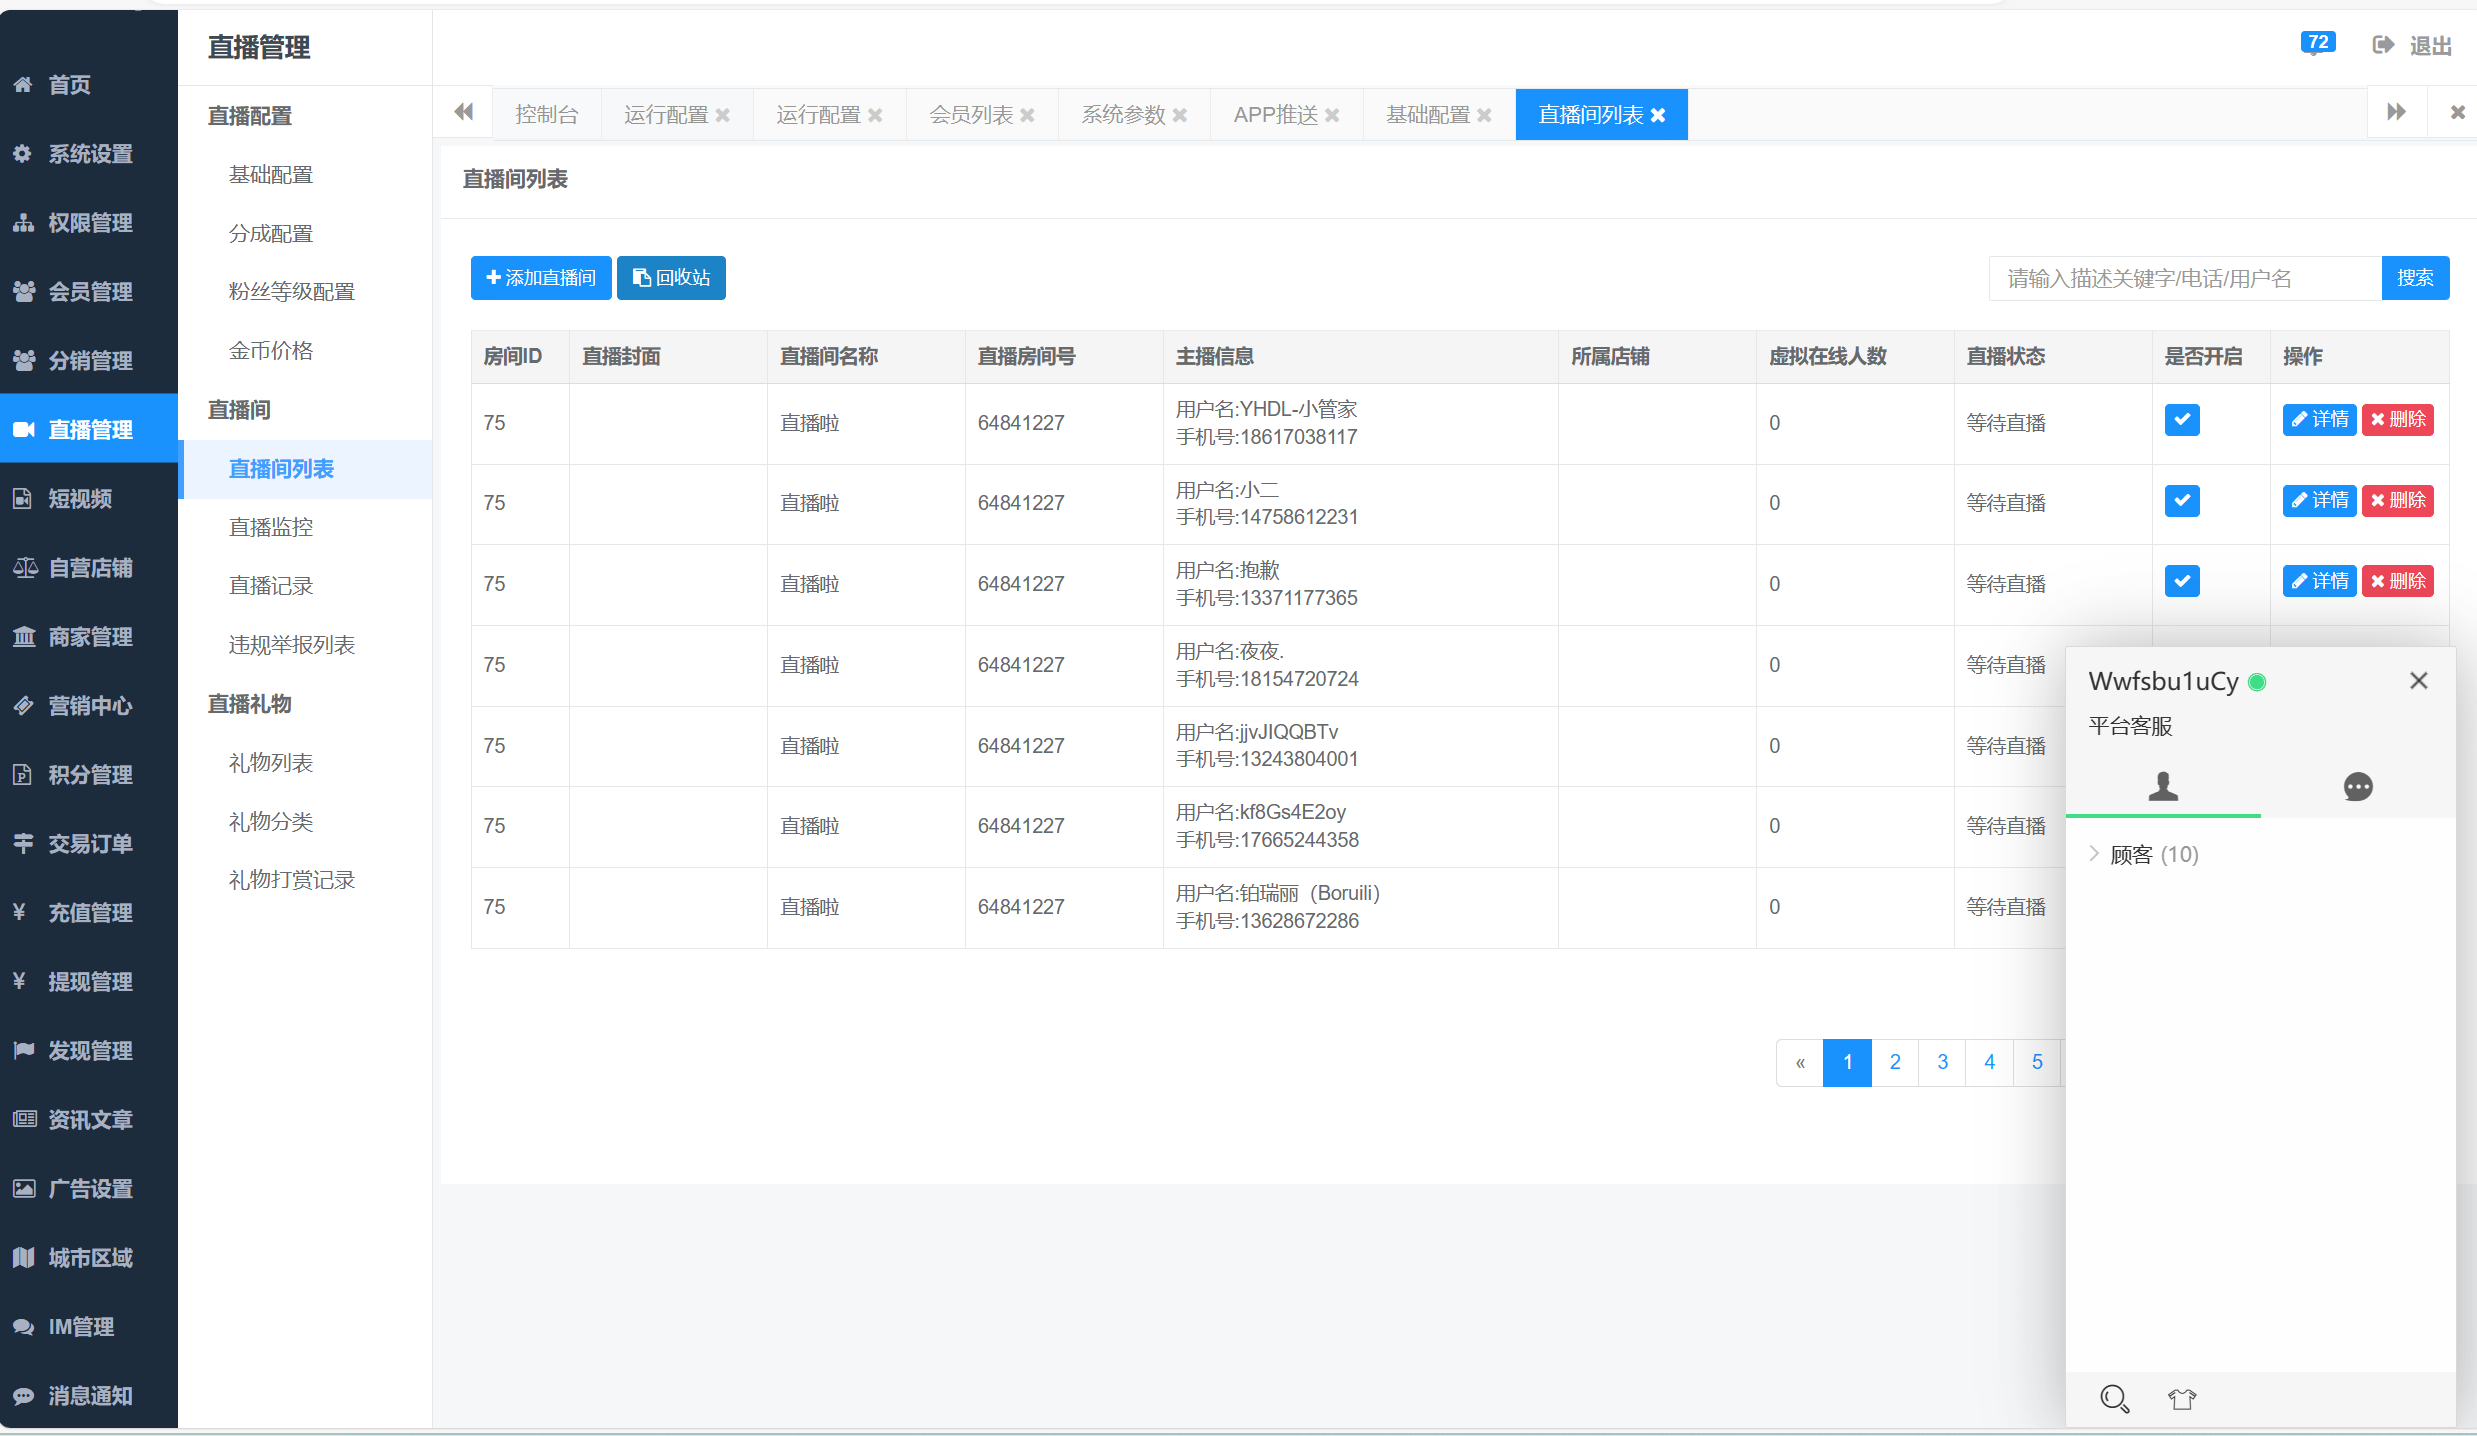Click 删除 for the 小二 row
Image resolution: width=2477 pixels, height=1436 pixels.
(x=2397, y=501)
